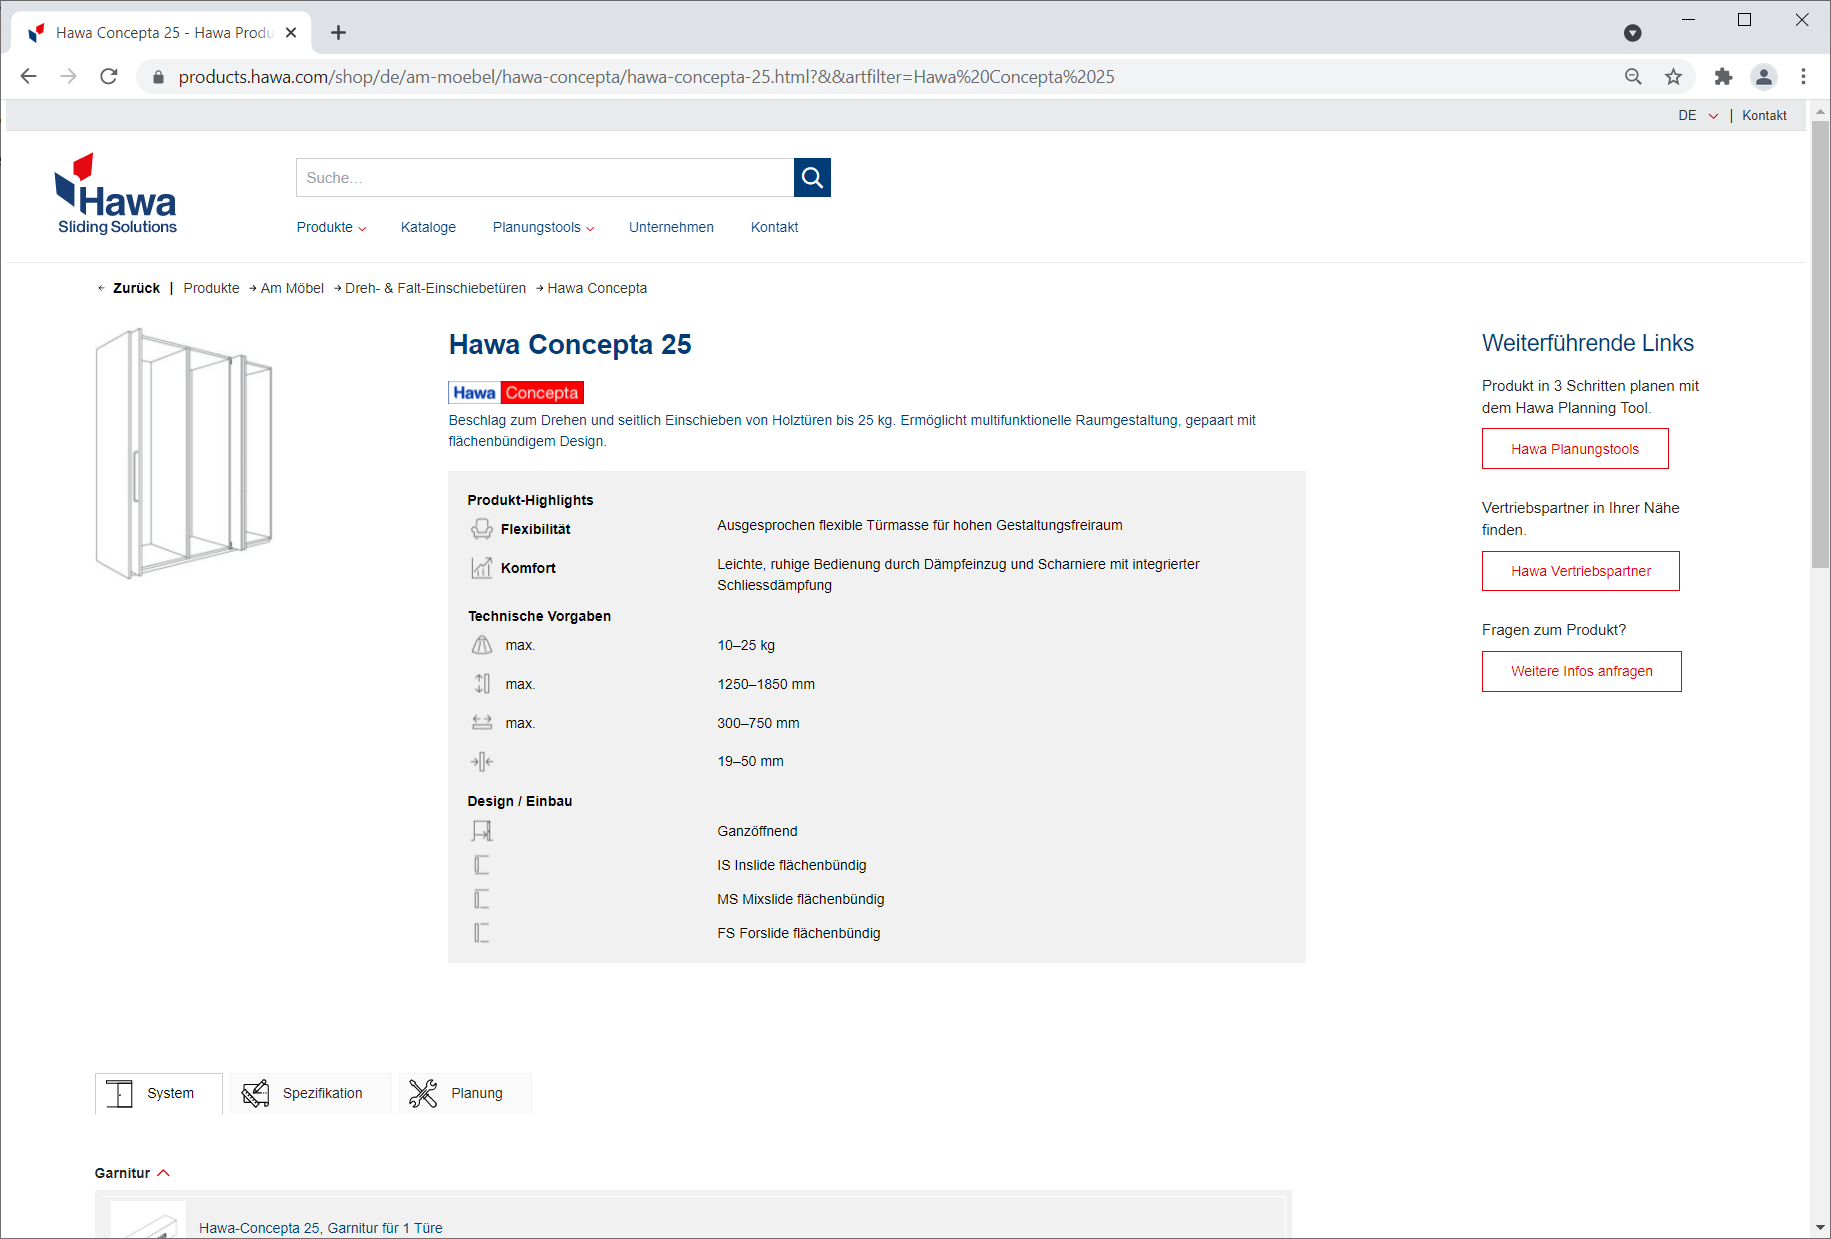Click the browser back arrow
This screenshot has height=1239, width=1831.
pos(28,76)
